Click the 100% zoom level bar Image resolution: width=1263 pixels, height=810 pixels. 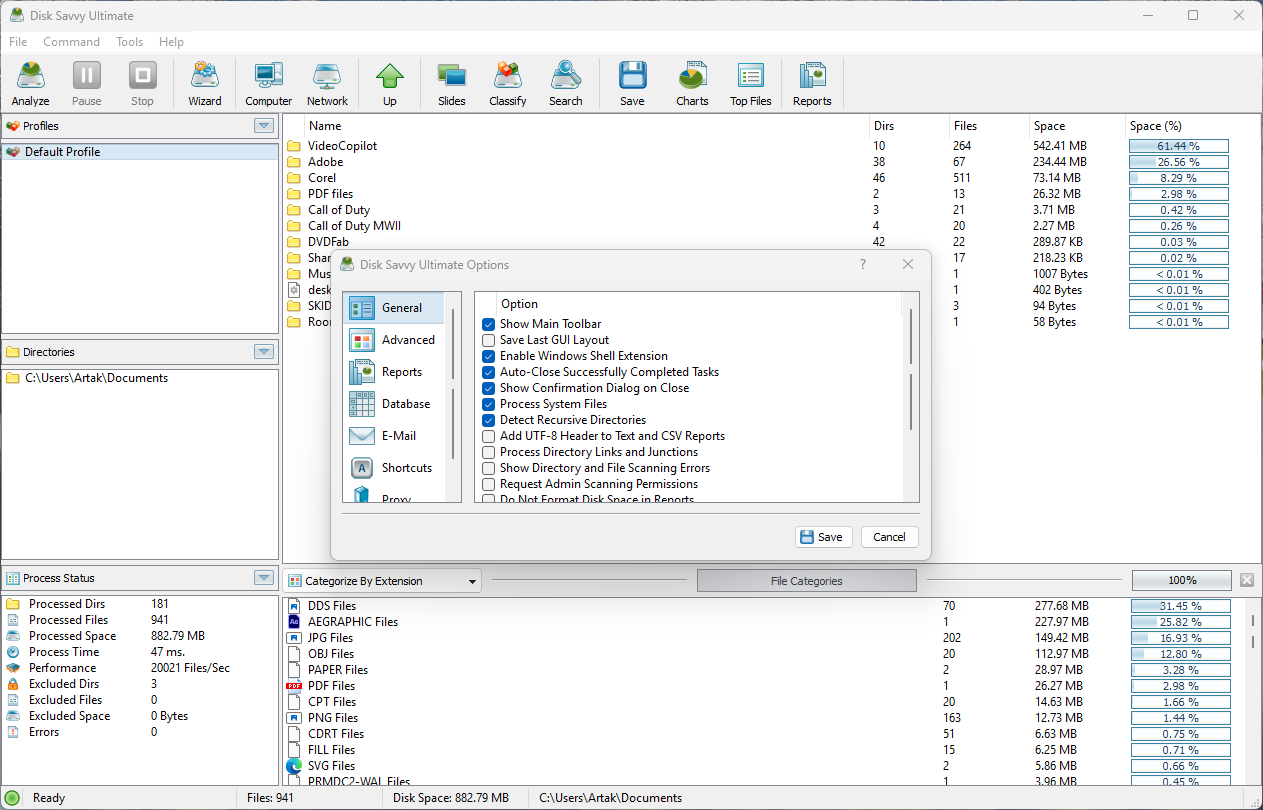click(1181, 581)
